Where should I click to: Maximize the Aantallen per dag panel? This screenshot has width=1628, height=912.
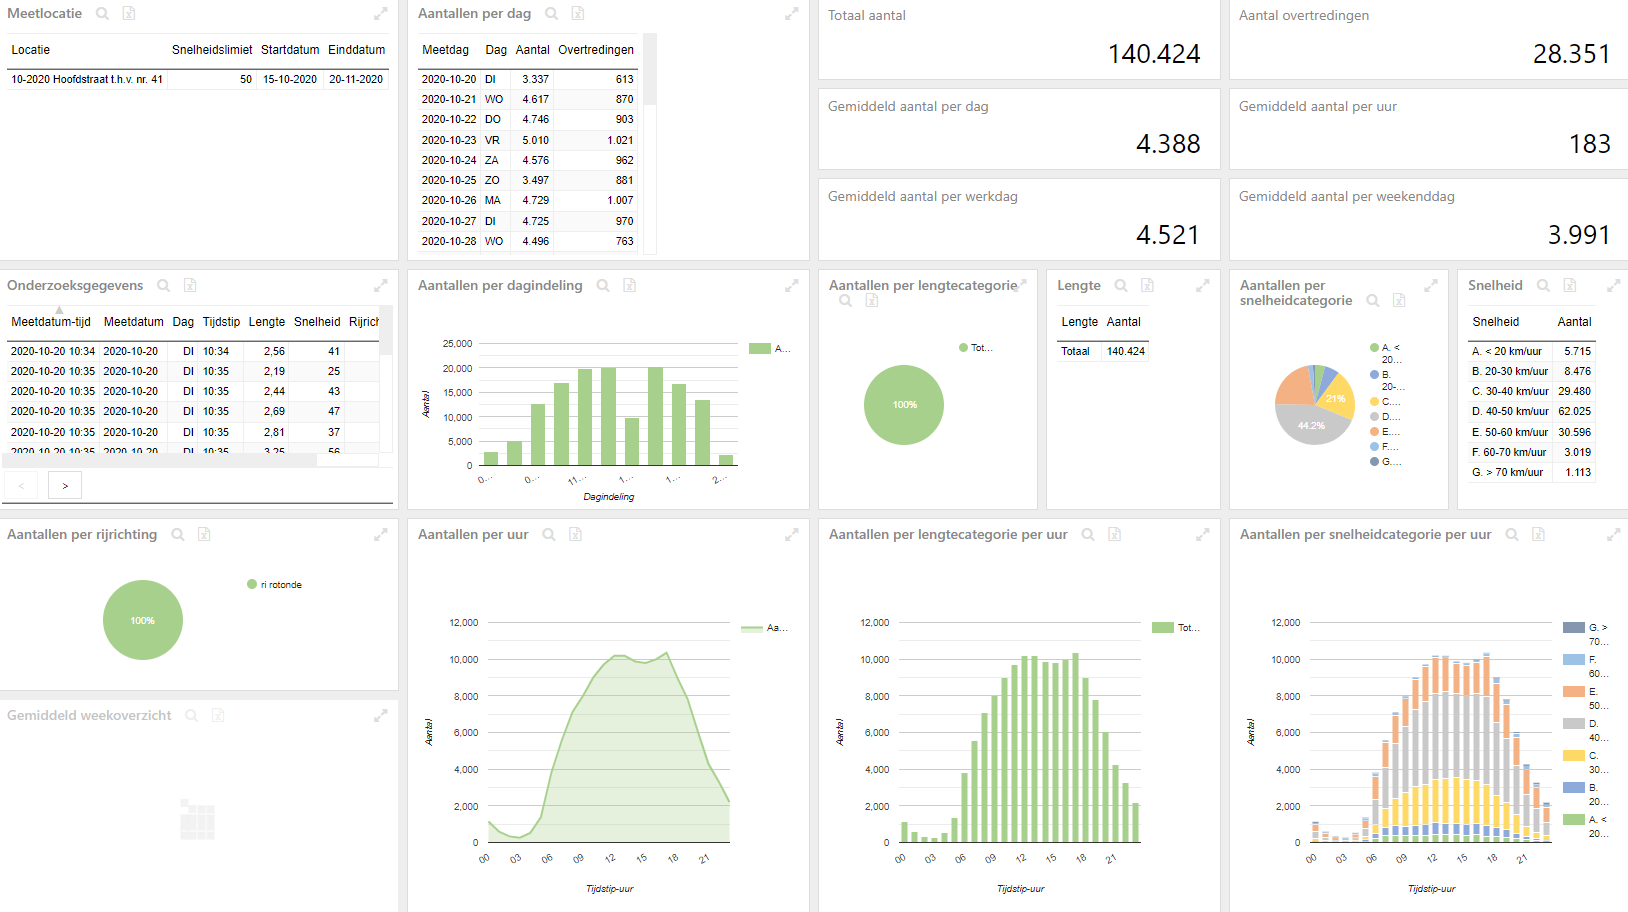(x=791, y=14)
